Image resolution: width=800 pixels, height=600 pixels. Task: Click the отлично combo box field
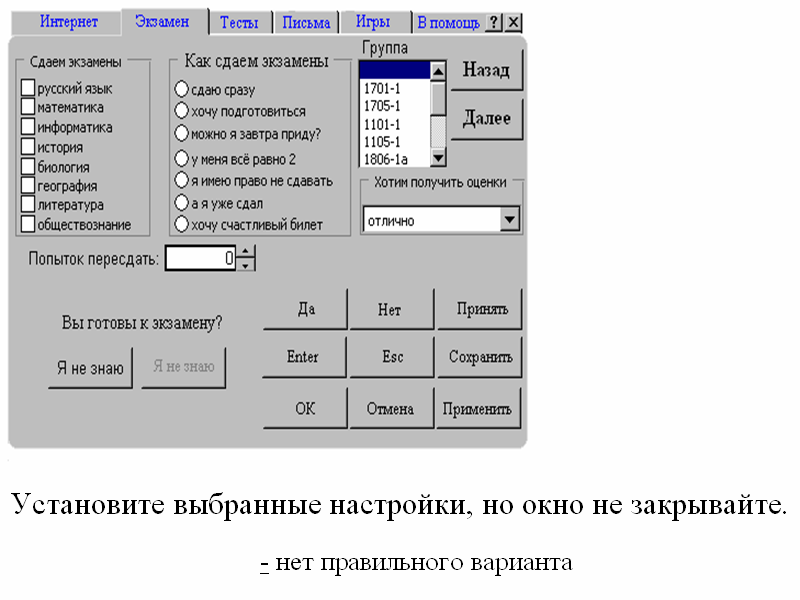441,220
